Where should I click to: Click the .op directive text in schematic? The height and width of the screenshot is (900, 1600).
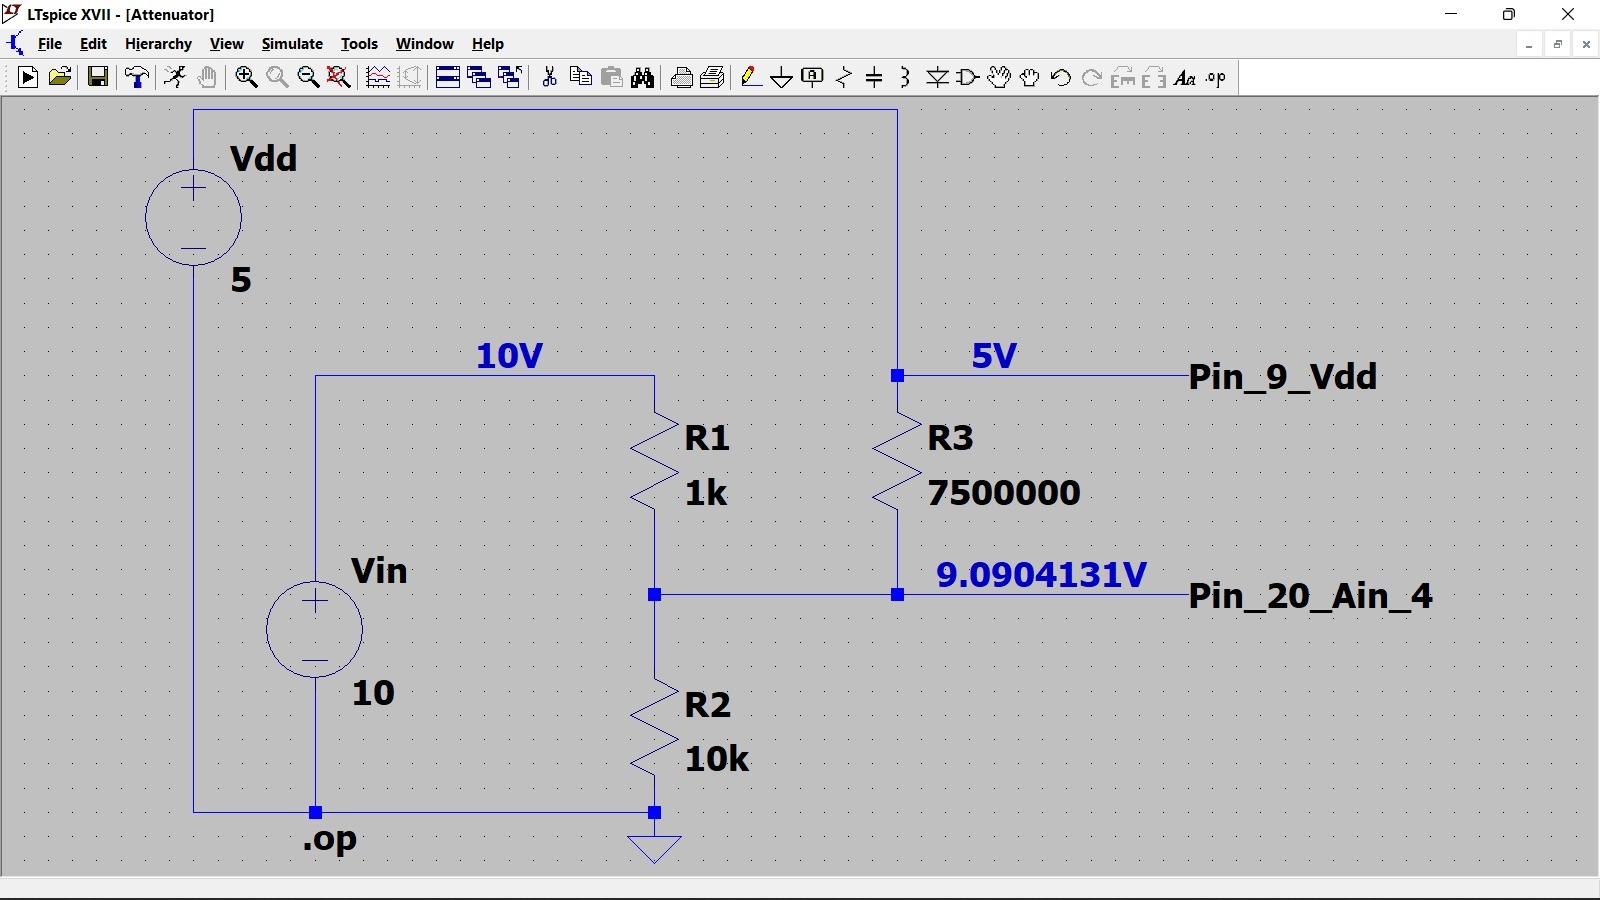(x=330, y=840)
